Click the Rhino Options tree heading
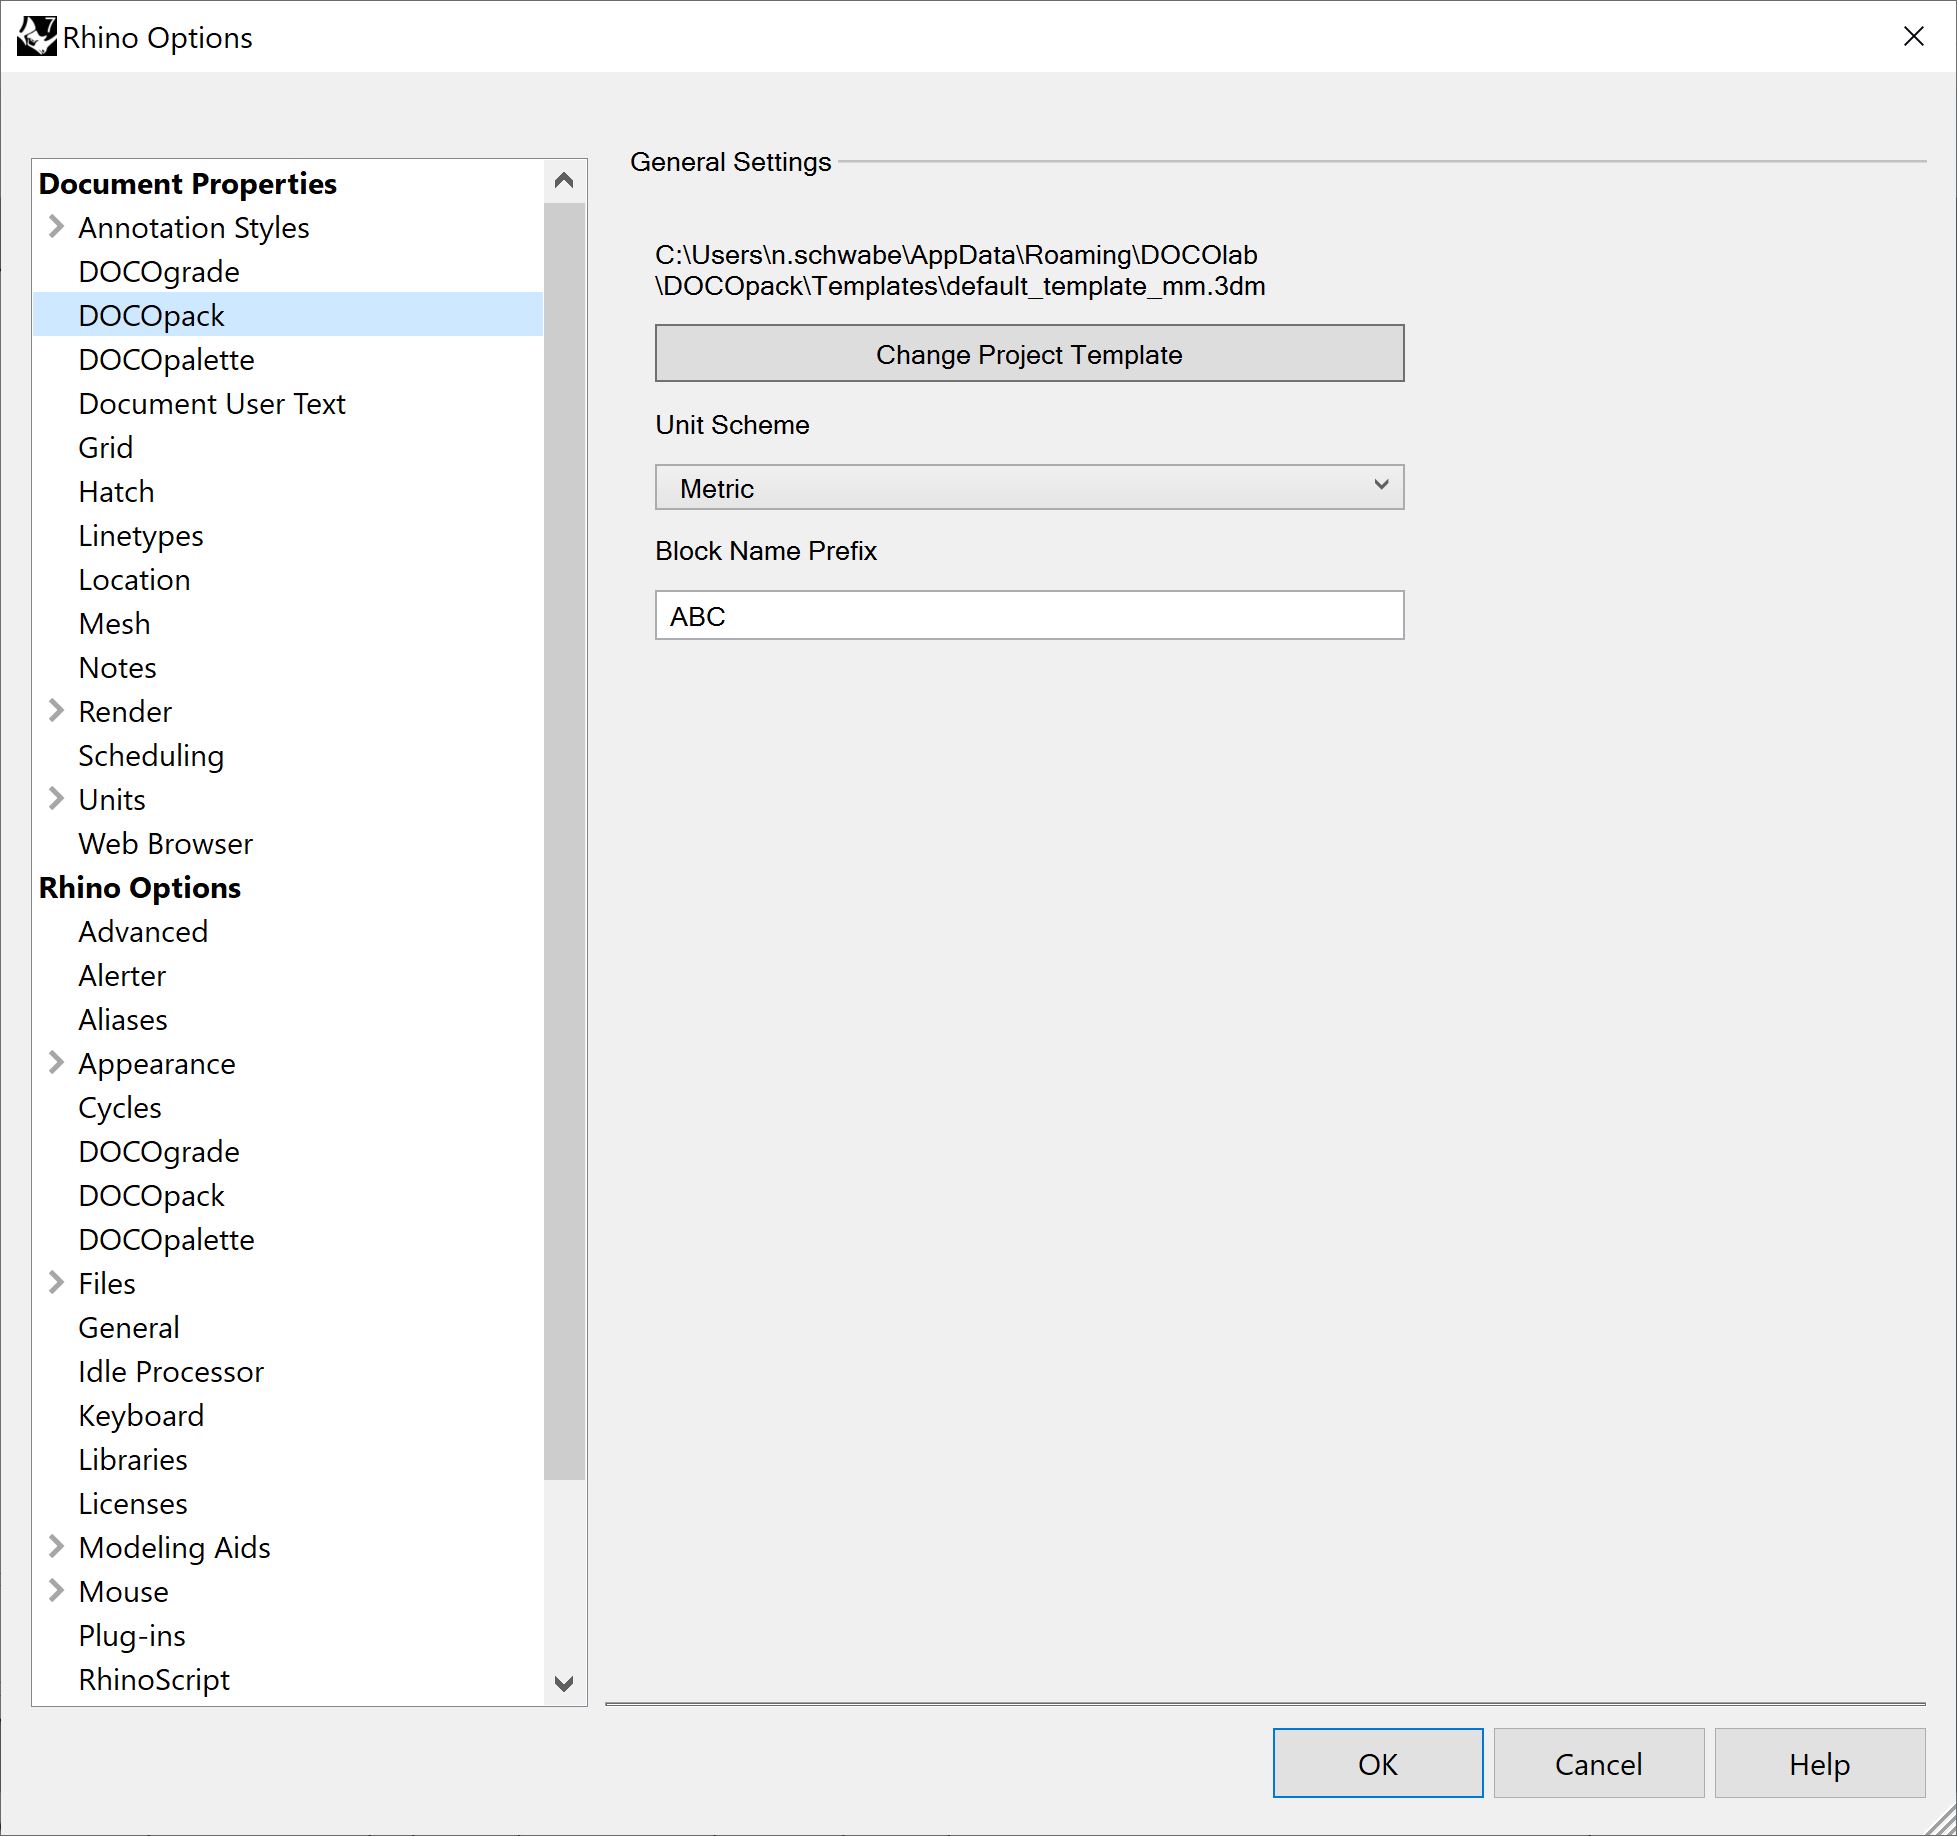The height and width of the screenshot is (1836, 1957). pos(140,888)
